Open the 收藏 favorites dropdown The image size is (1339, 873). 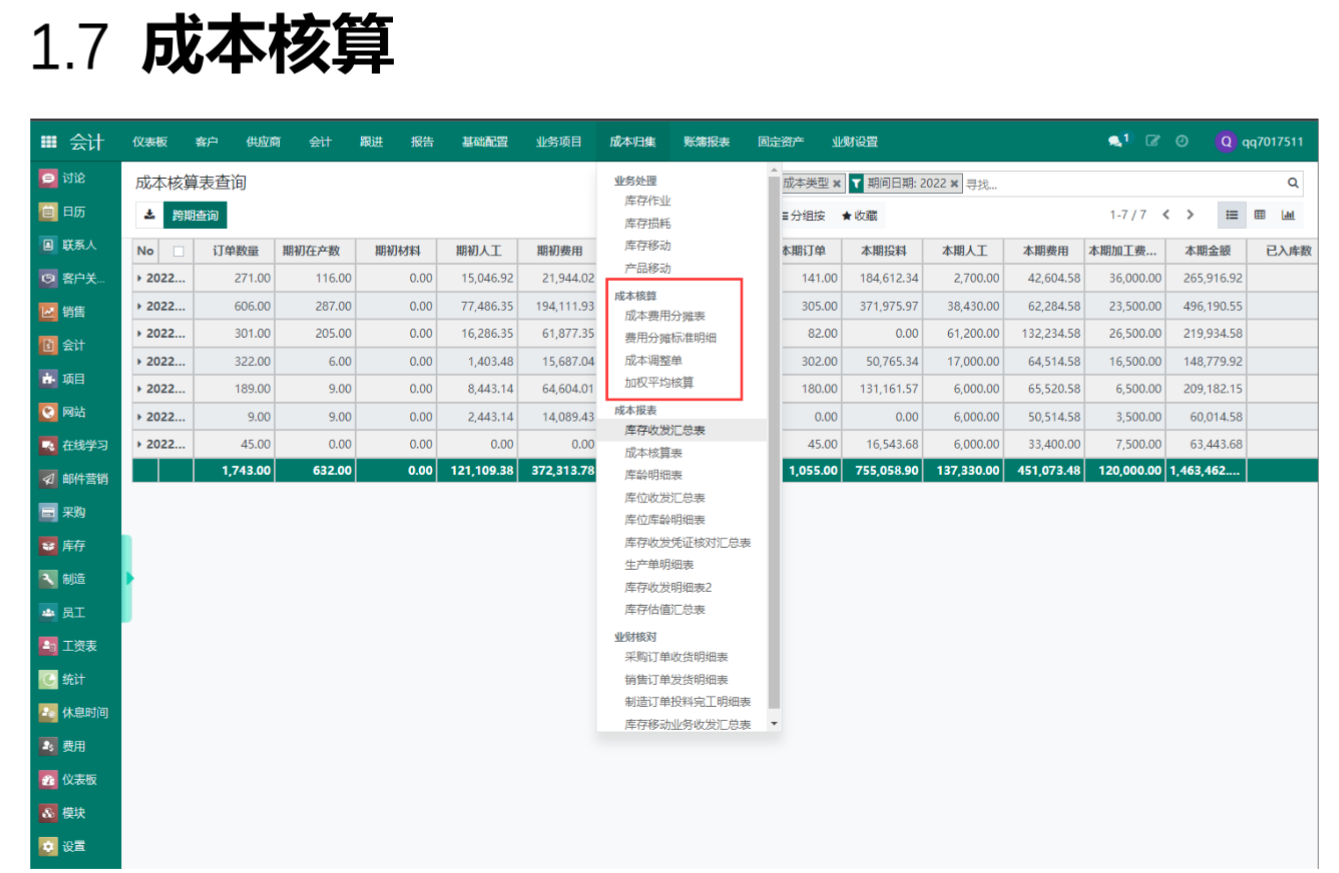pos(859,215)
